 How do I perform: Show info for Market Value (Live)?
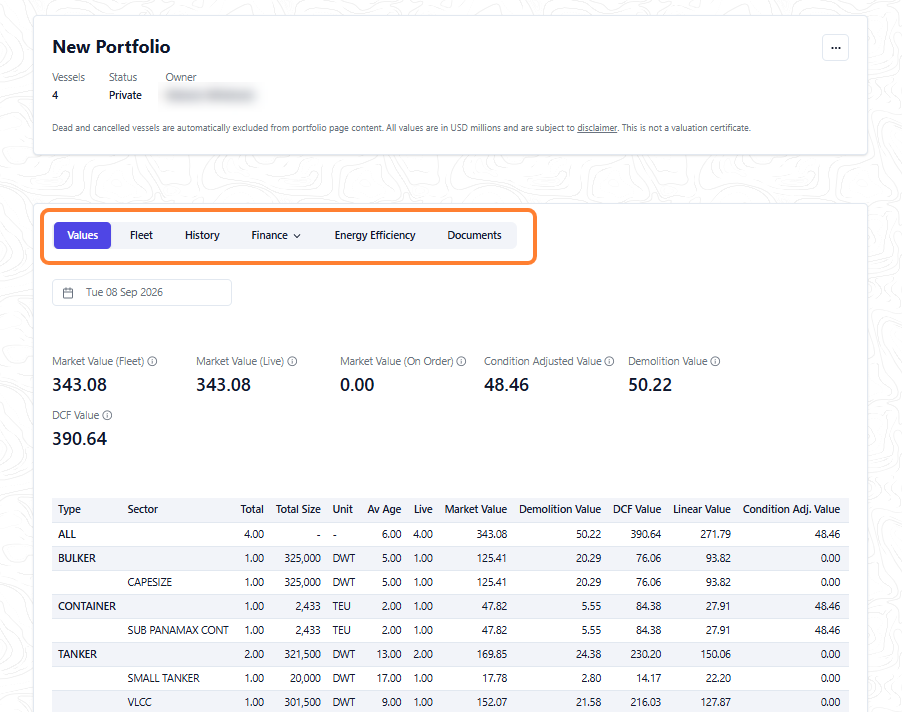point(292,361)
